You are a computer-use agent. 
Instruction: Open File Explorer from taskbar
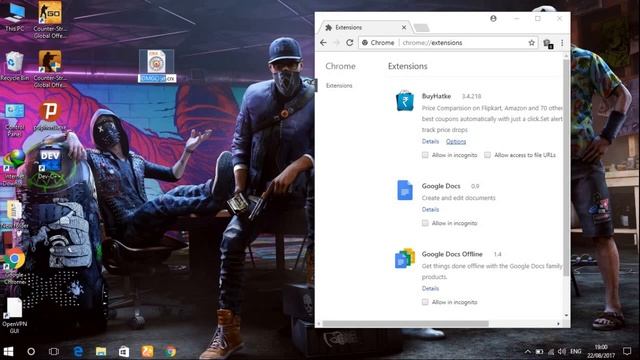coord(101,351)
